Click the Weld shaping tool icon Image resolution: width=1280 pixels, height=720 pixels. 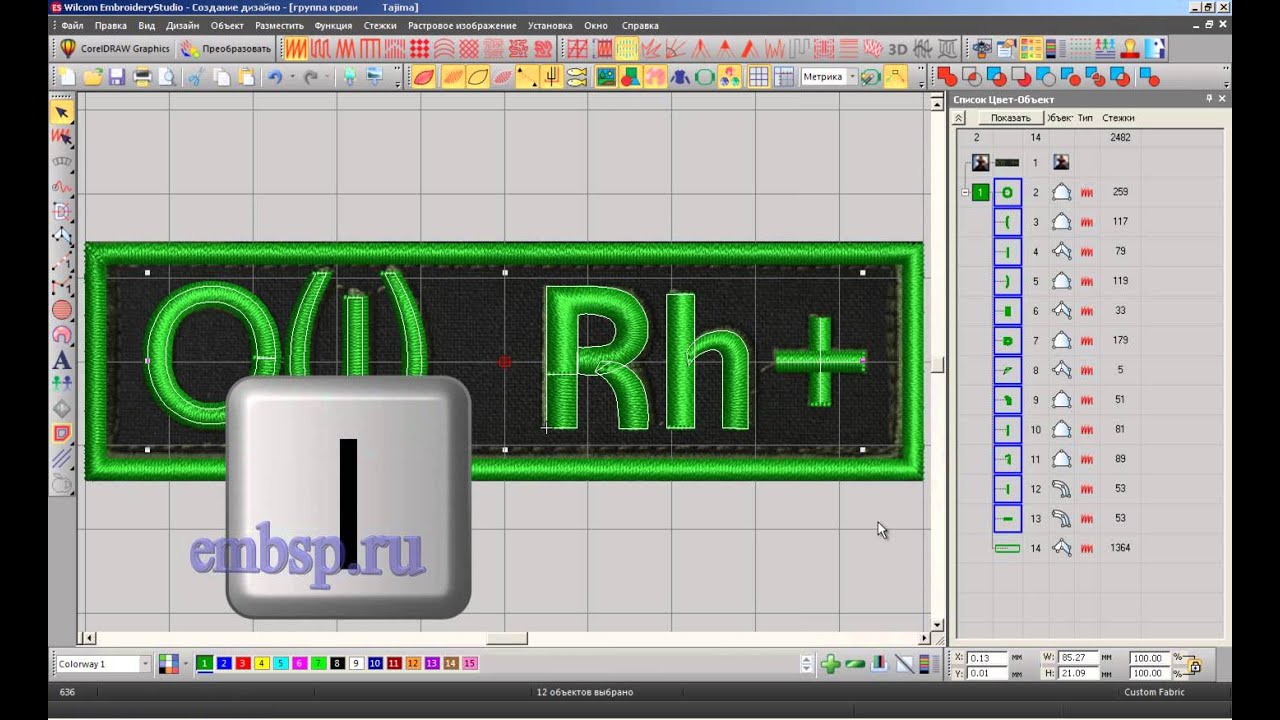946,77
